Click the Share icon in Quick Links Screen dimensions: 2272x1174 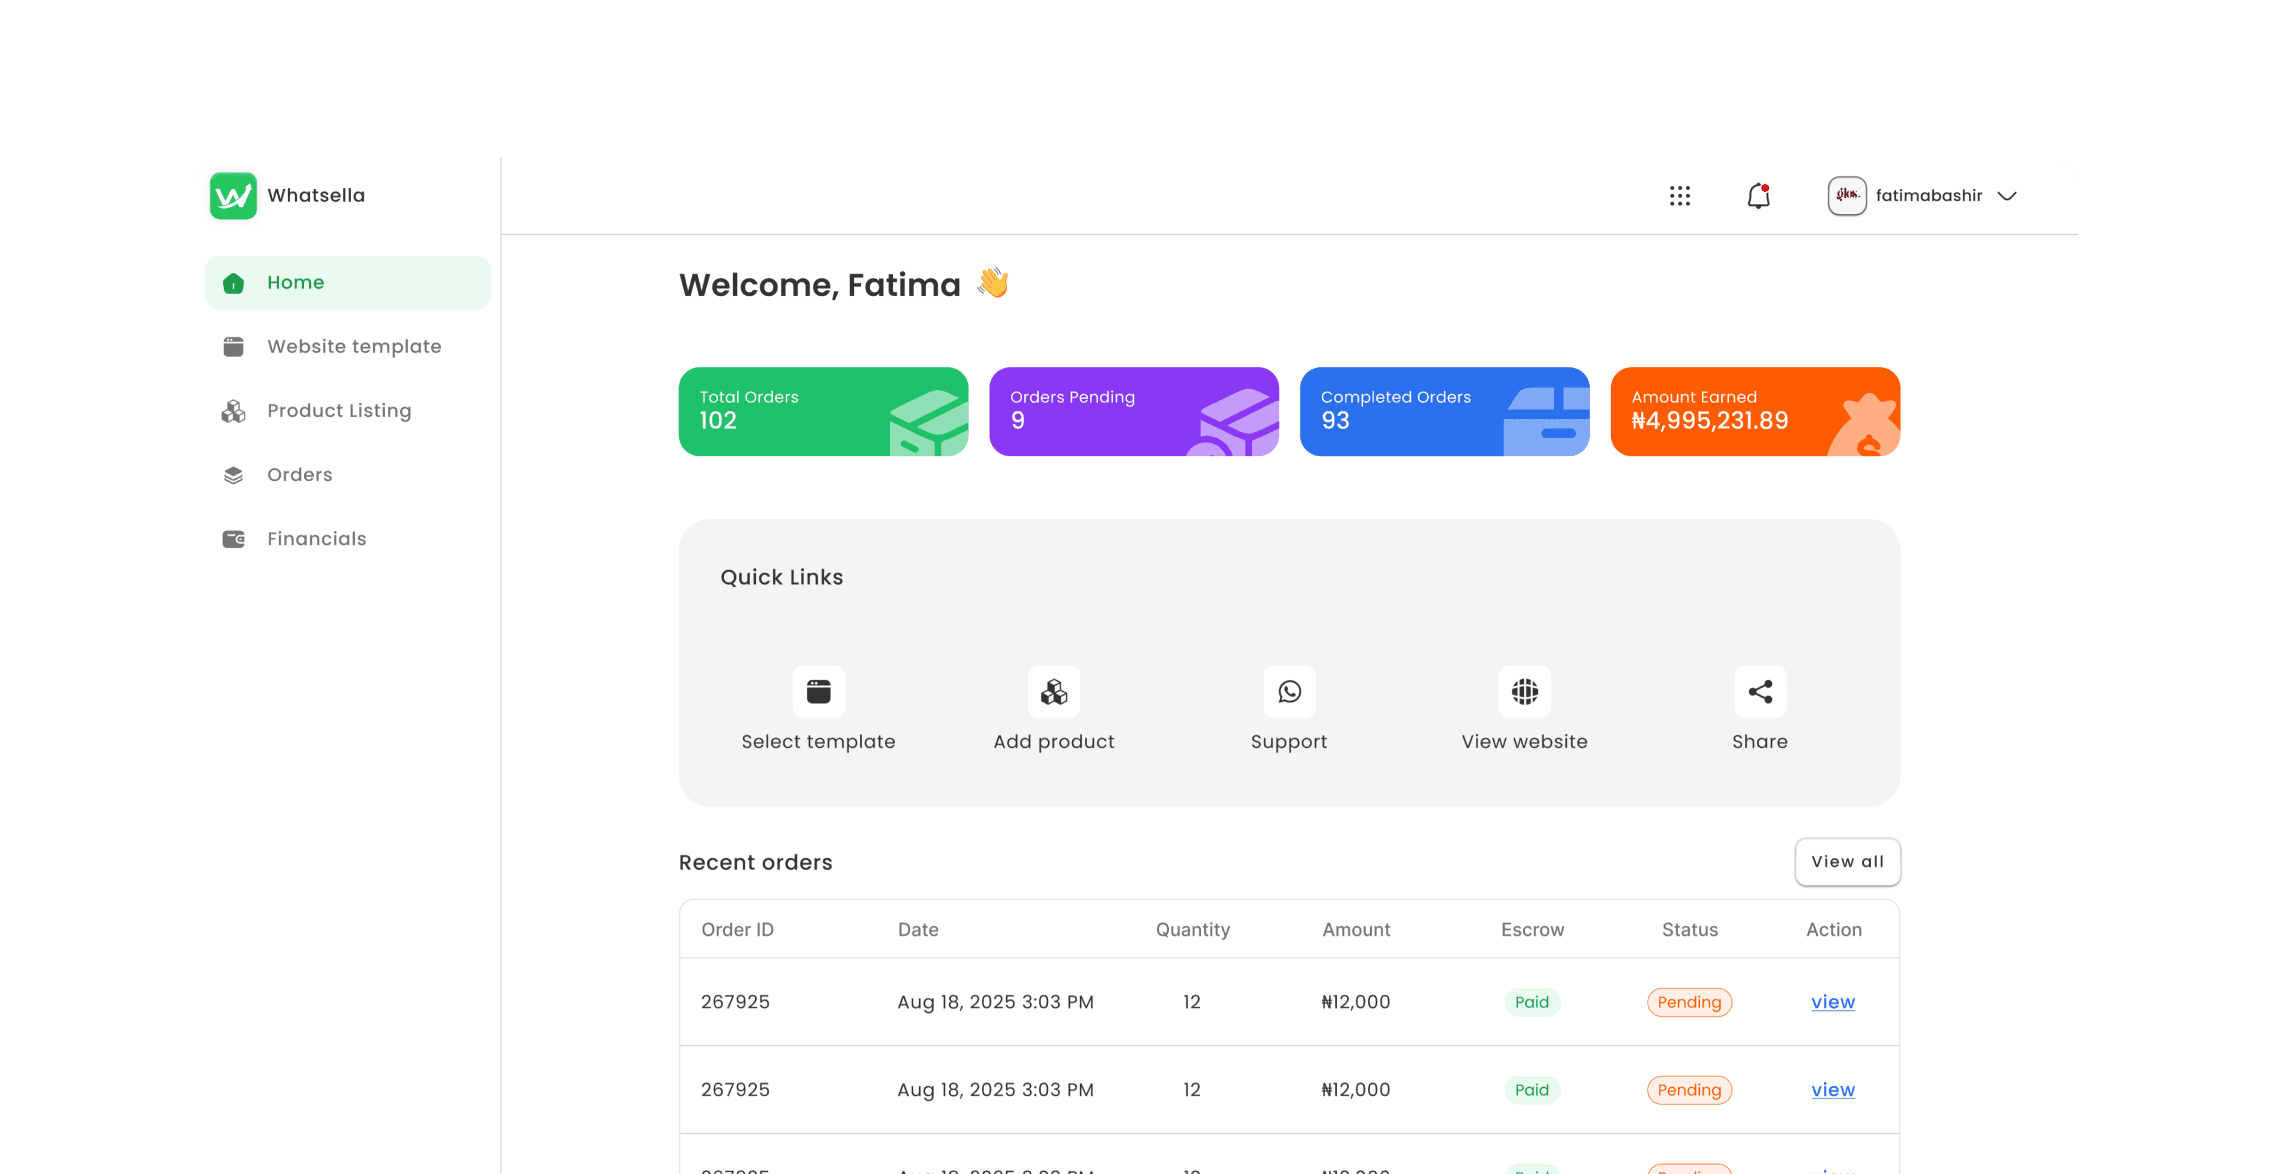pos(1760,692)
